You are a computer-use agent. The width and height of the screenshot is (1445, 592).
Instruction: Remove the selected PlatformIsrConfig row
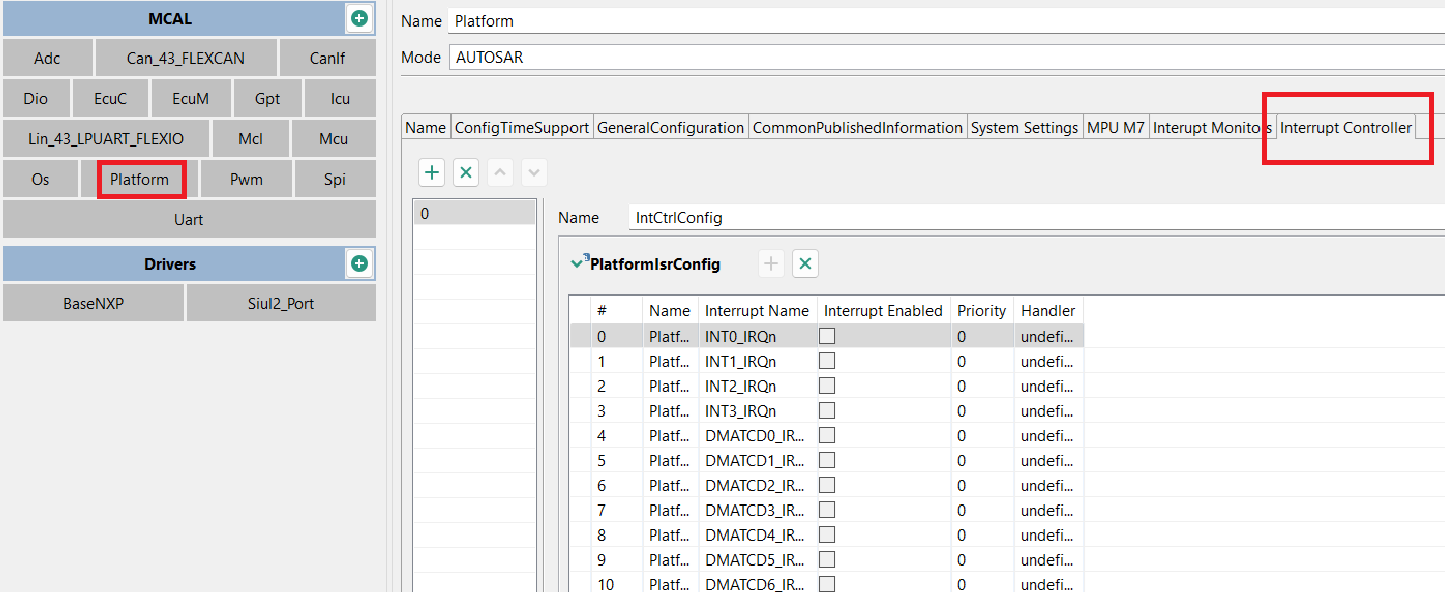[x=805, y=264]
